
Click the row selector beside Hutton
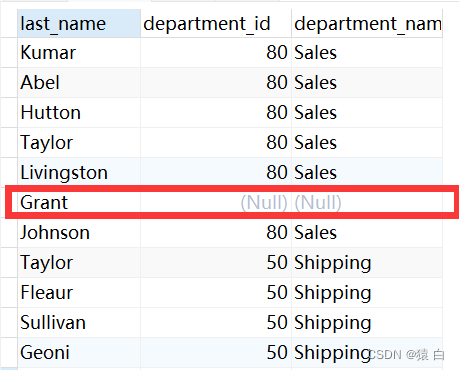click(9, 113)
